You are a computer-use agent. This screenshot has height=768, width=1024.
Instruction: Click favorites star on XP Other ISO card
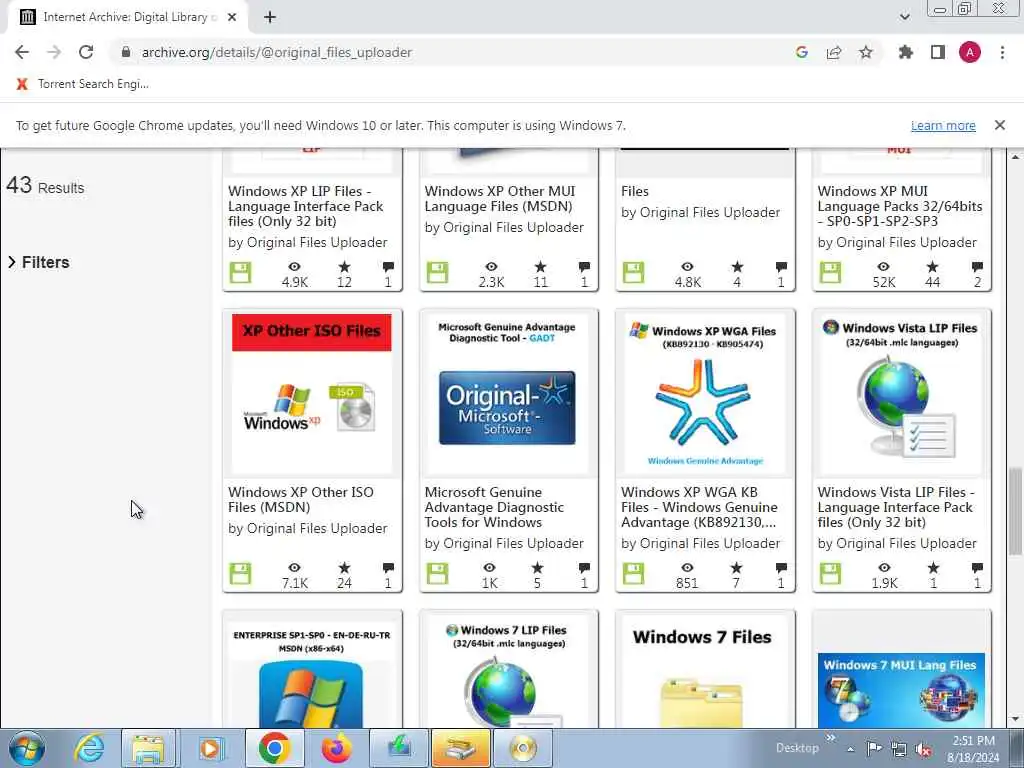pos(344,568)
